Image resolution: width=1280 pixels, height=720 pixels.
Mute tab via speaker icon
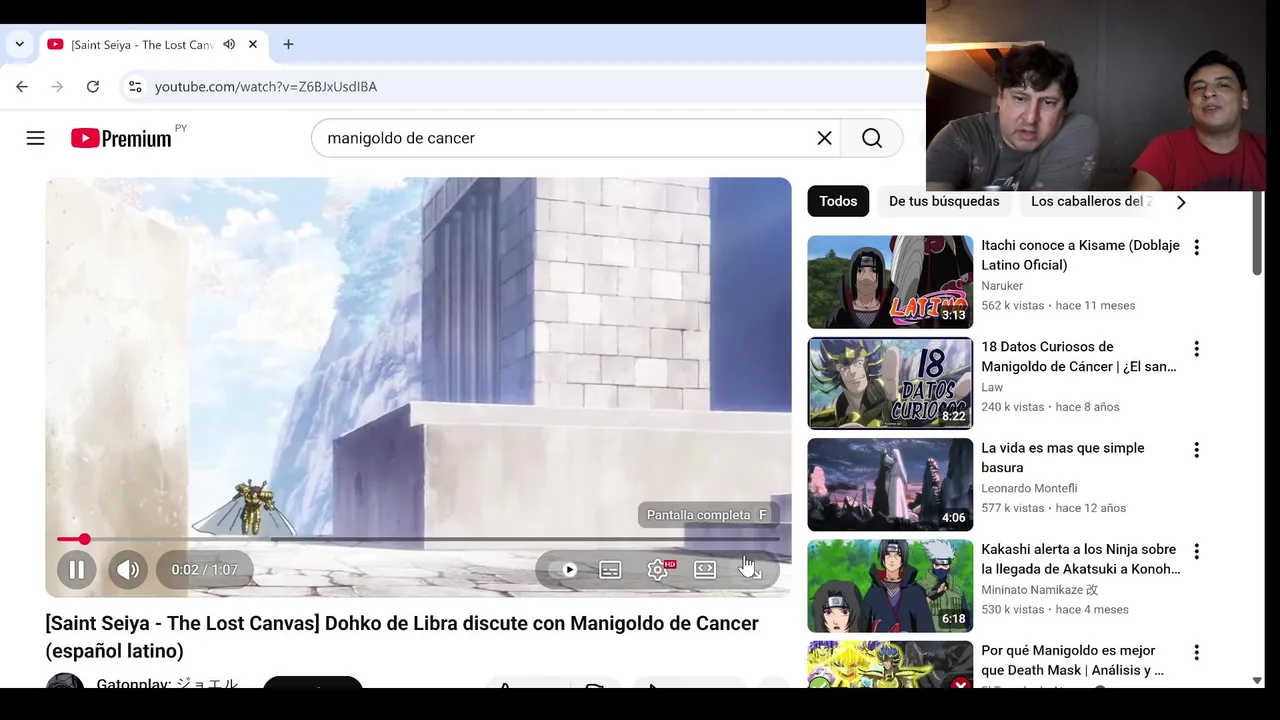point(229,44)
